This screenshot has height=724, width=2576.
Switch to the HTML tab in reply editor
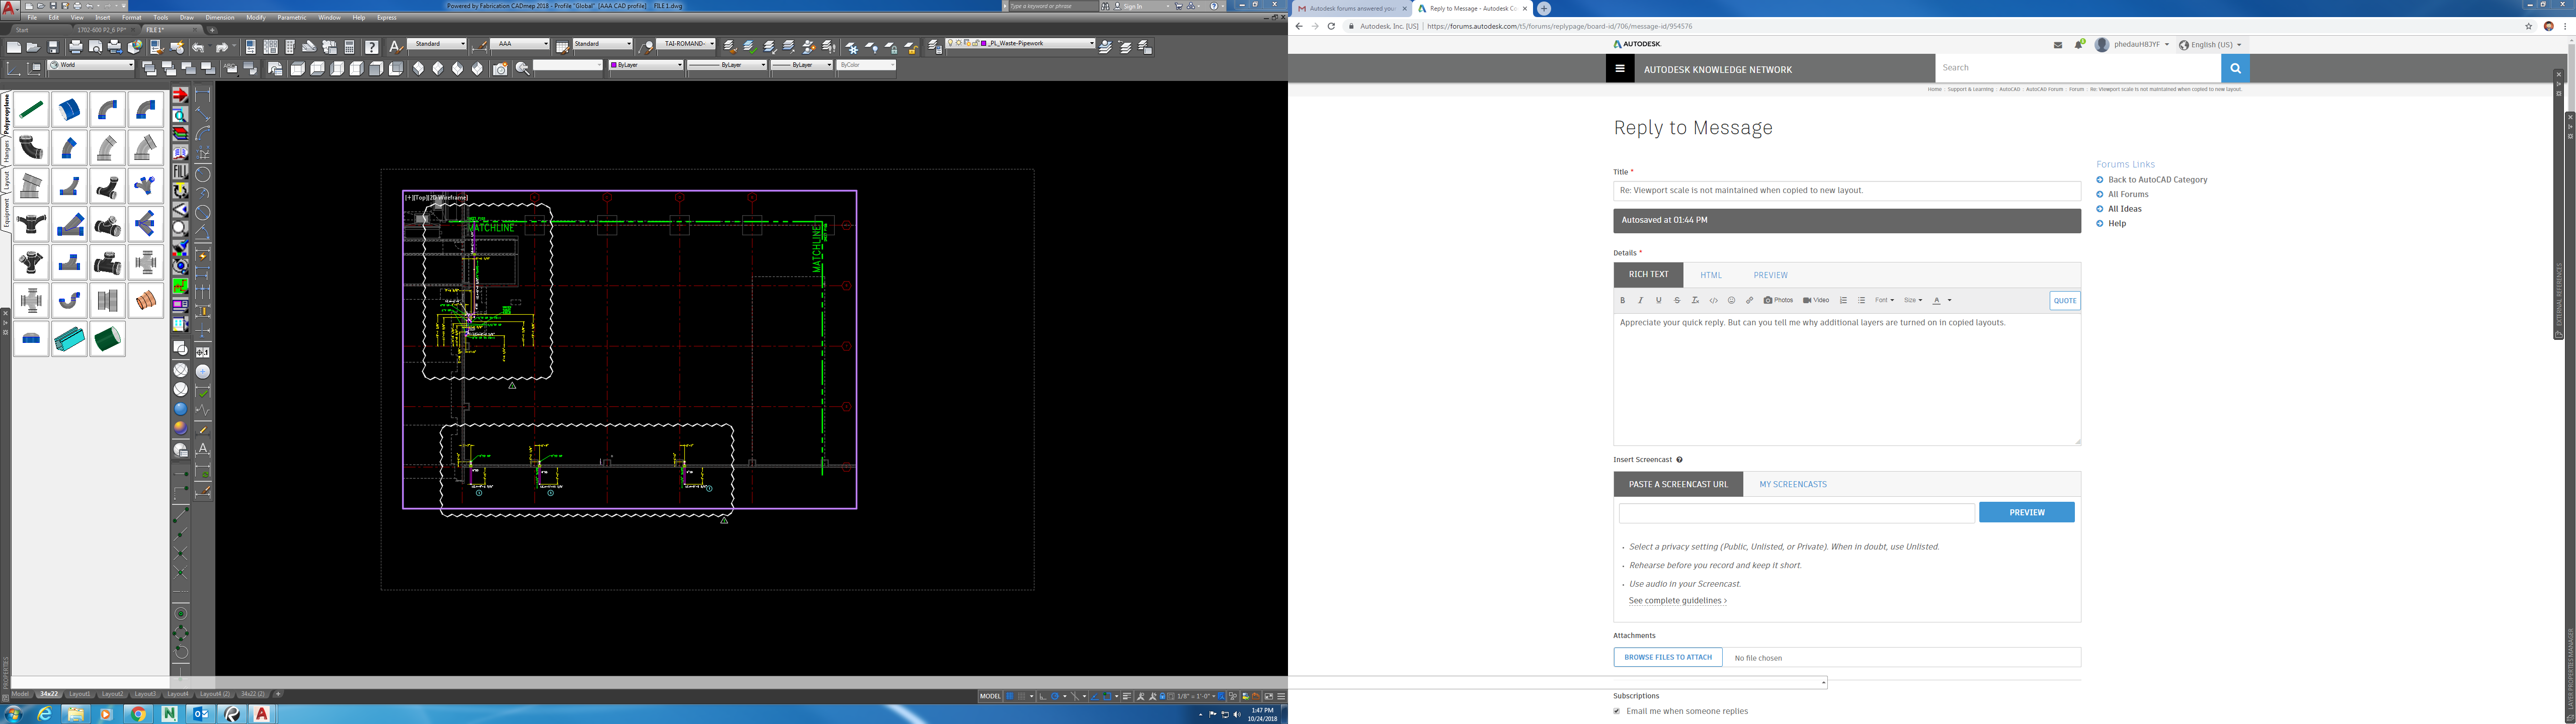pos(1711,275)
